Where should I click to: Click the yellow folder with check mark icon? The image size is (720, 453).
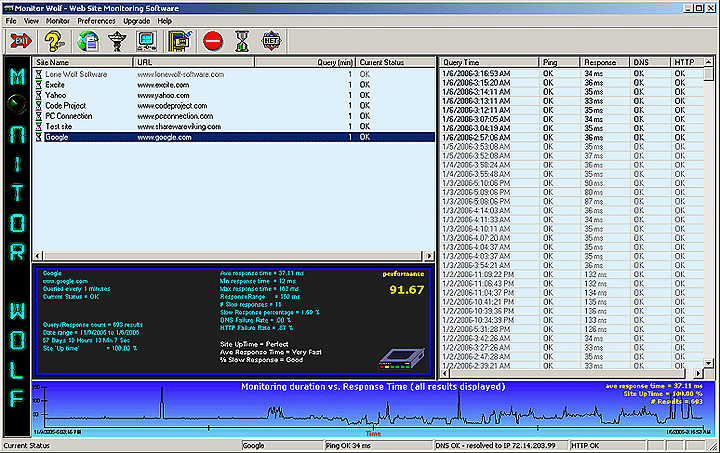coord(180,41)
